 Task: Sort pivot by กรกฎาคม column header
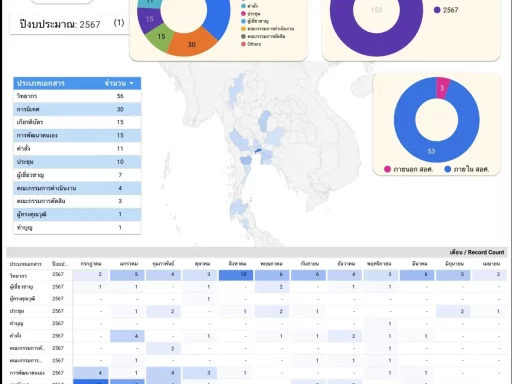coord(91,264)
